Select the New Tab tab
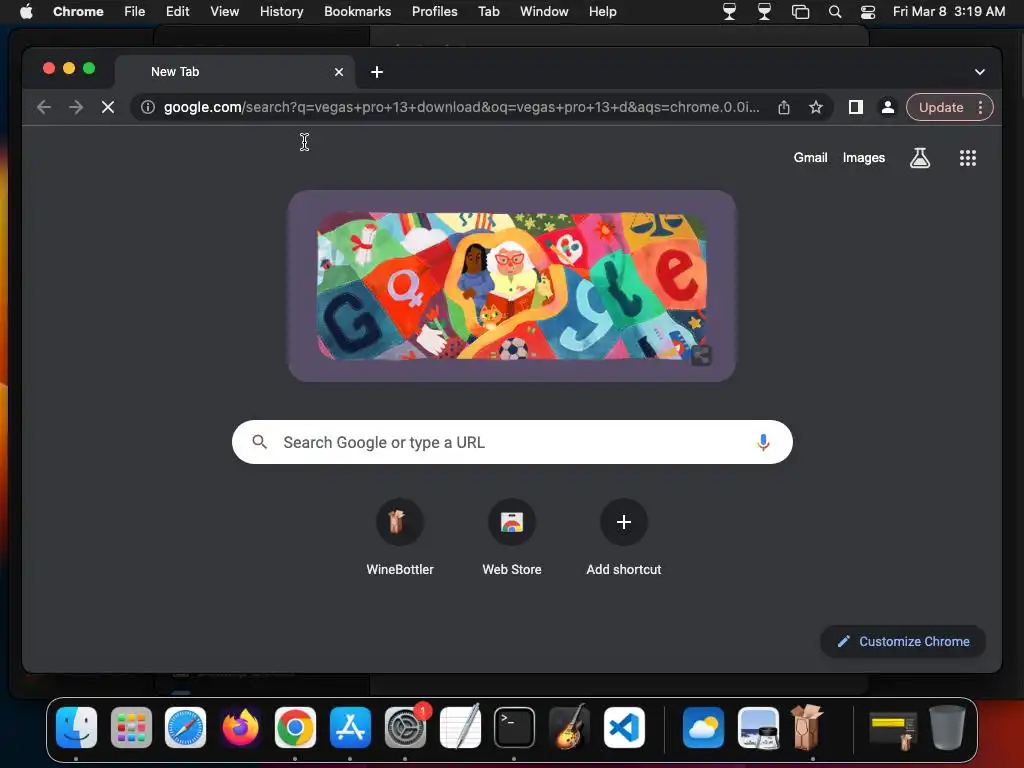1024x768 pixels. [235, 72]
